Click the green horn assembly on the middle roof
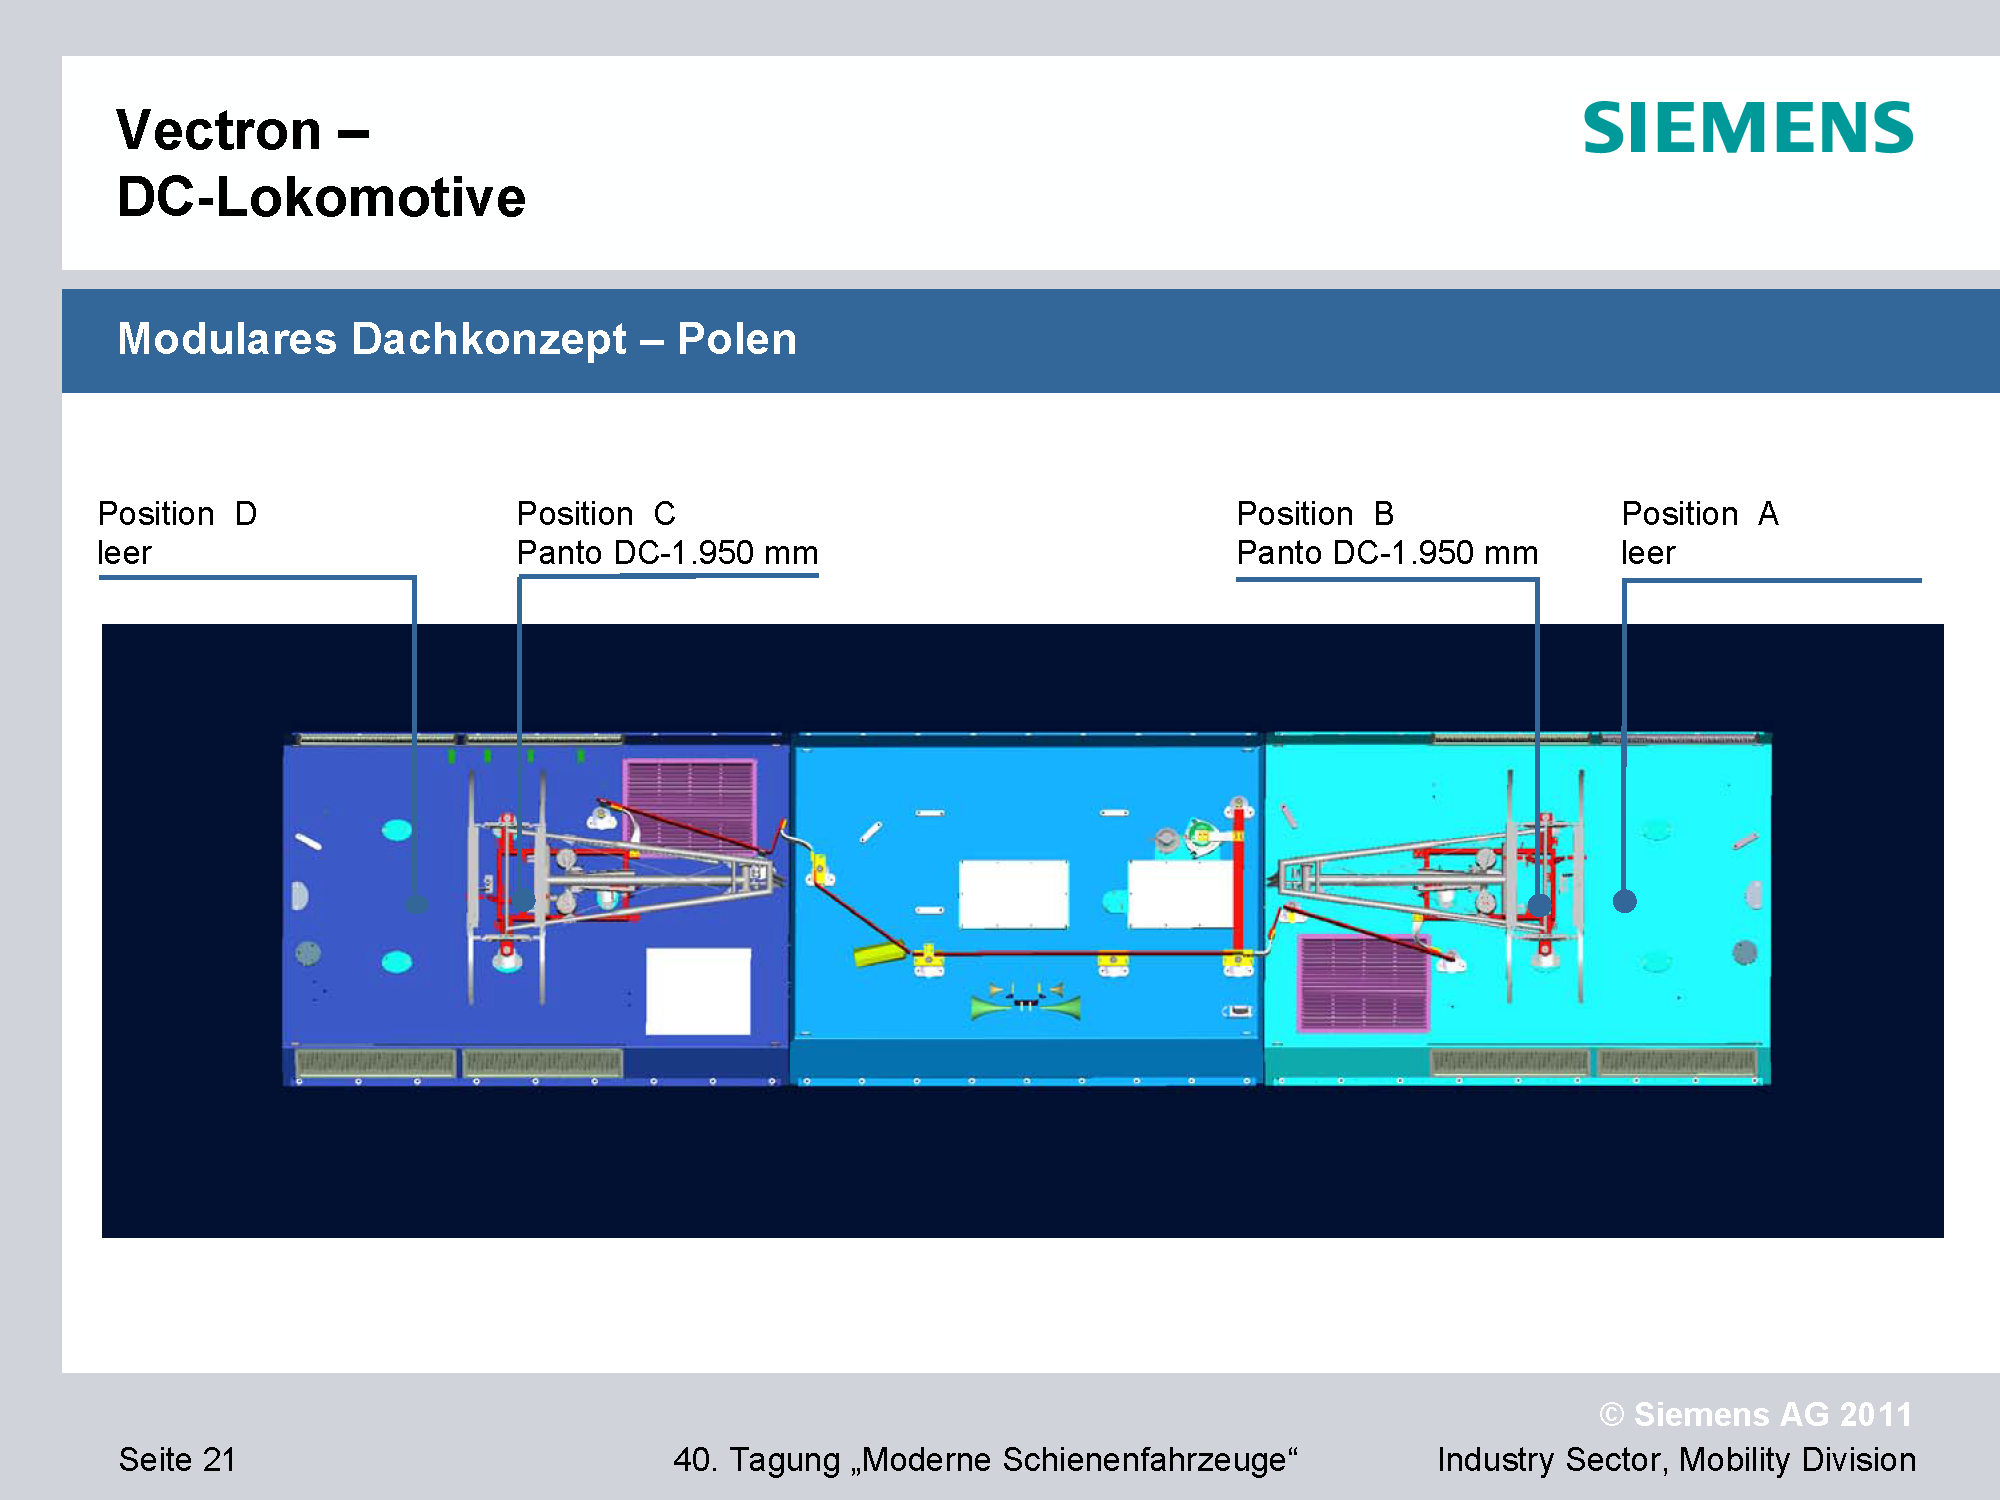This screenshot has height=1500, width=2000. [x=1025, y=1001]
